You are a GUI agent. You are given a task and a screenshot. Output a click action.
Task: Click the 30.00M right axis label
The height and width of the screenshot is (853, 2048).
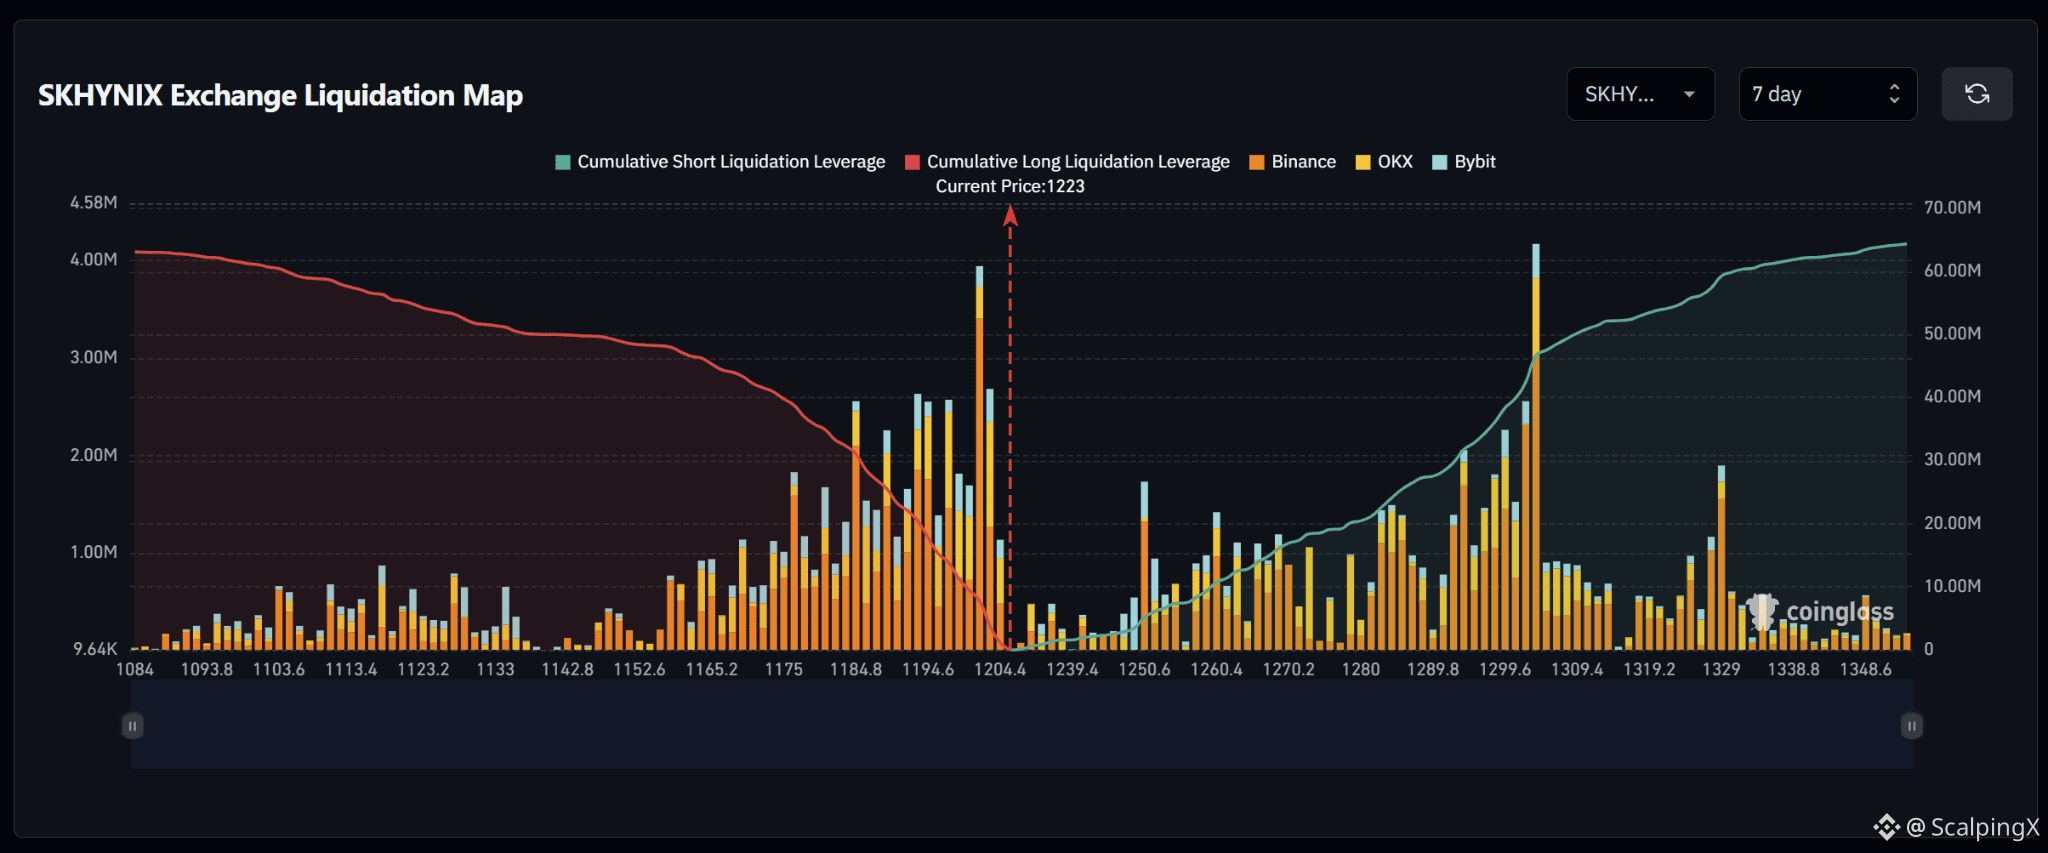coord(1953,460)
